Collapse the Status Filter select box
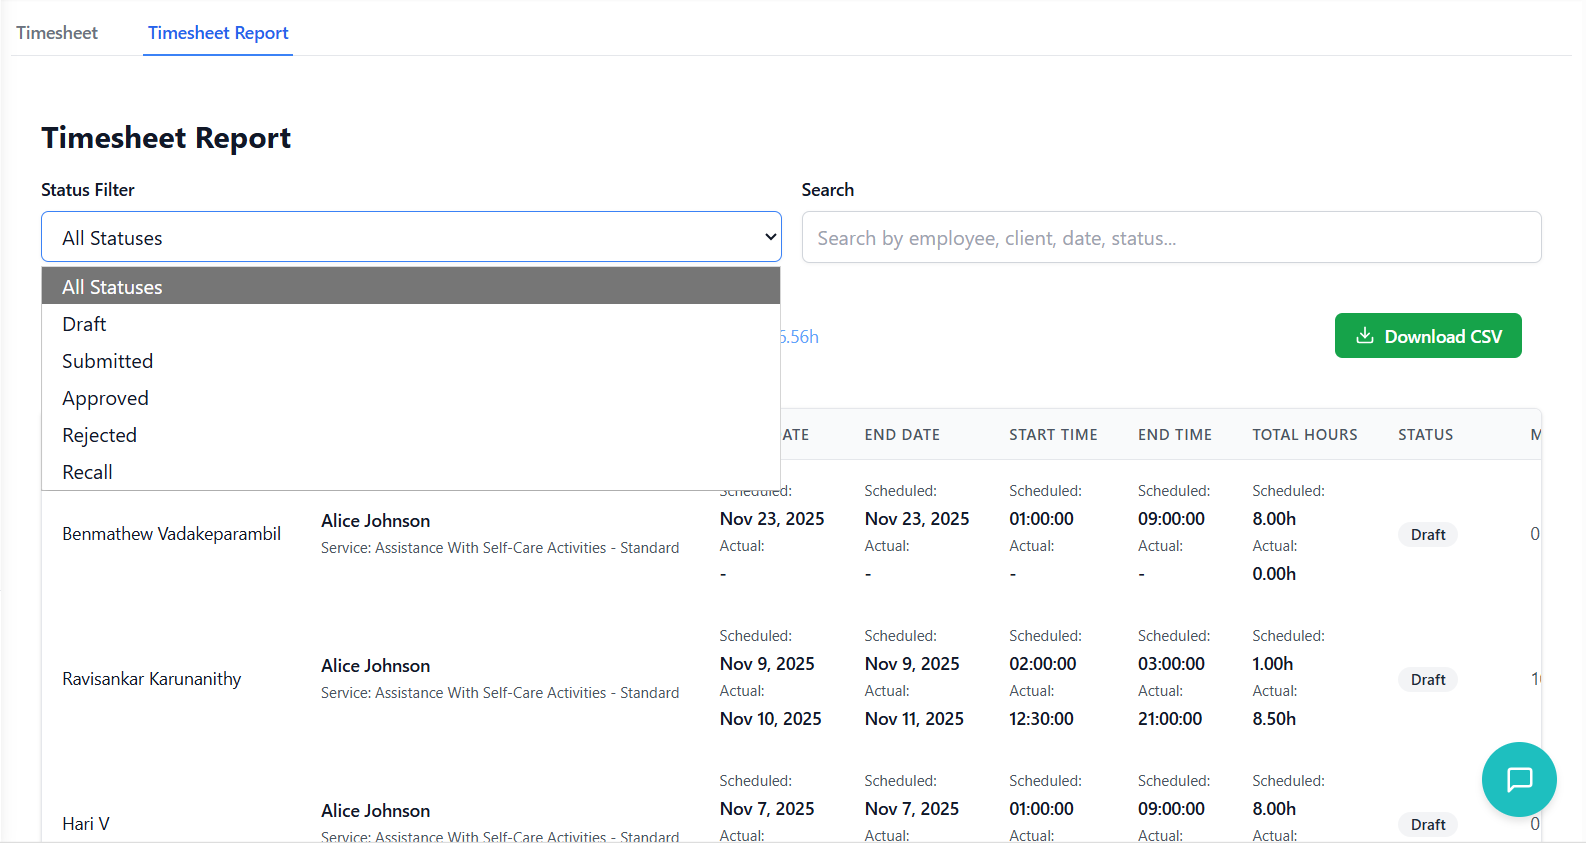The image size is (1586, 843). point(411,237)
